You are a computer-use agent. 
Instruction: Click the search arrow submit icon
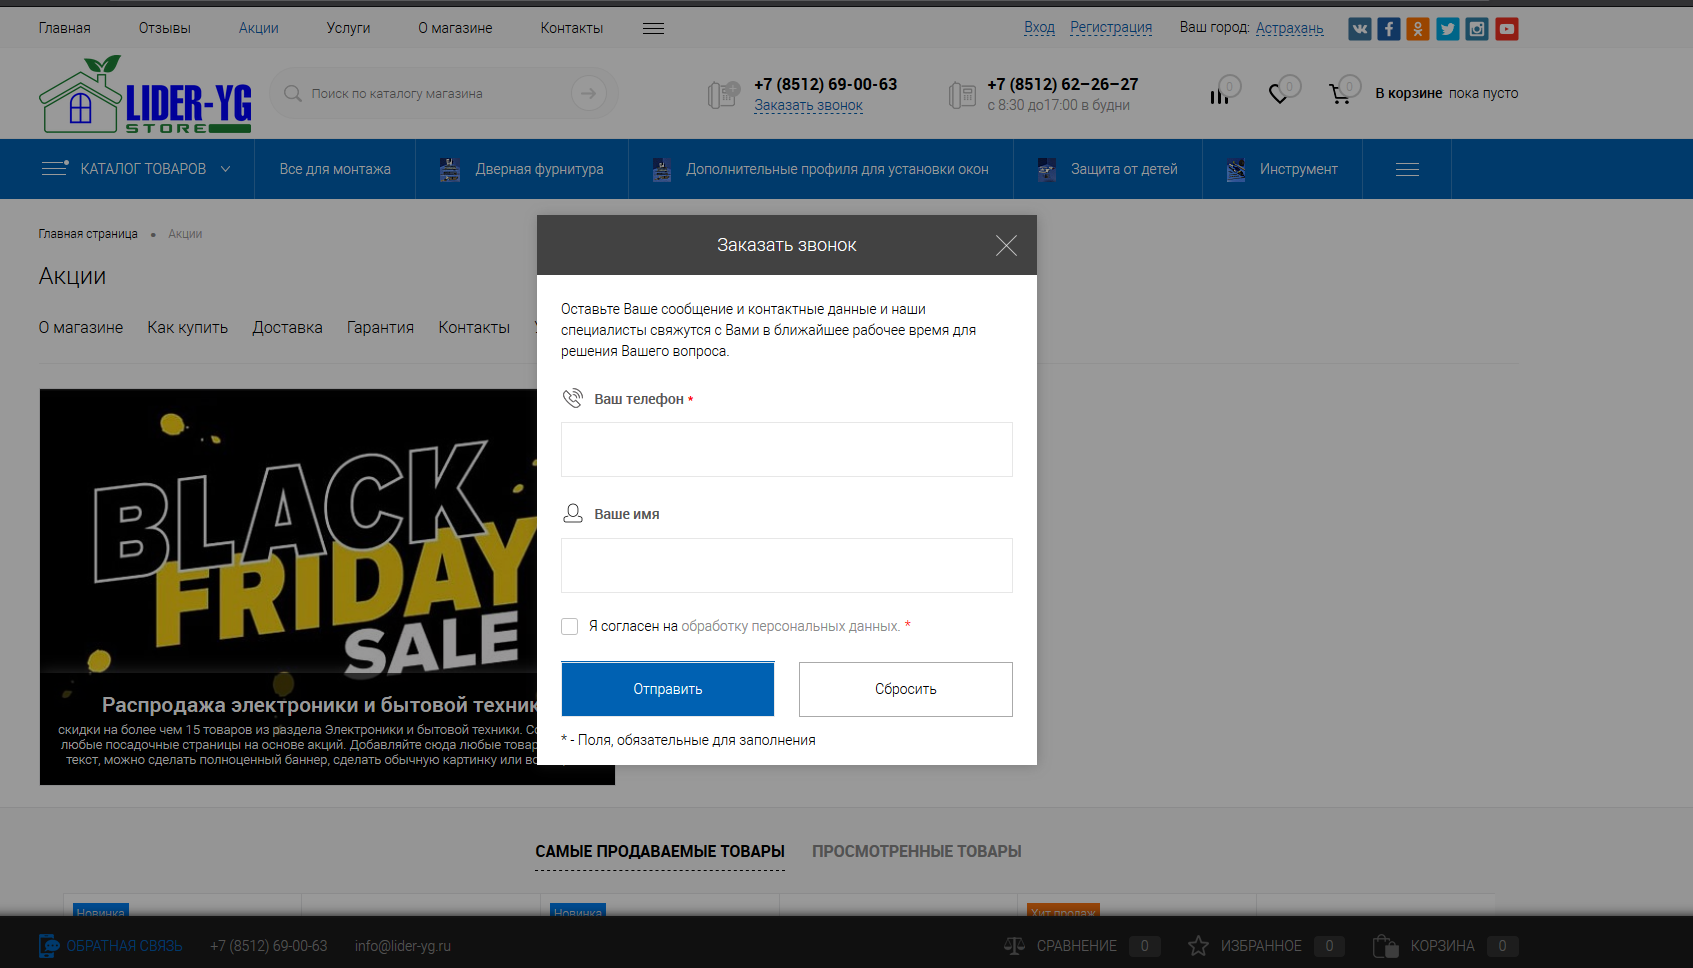[589, 93]
